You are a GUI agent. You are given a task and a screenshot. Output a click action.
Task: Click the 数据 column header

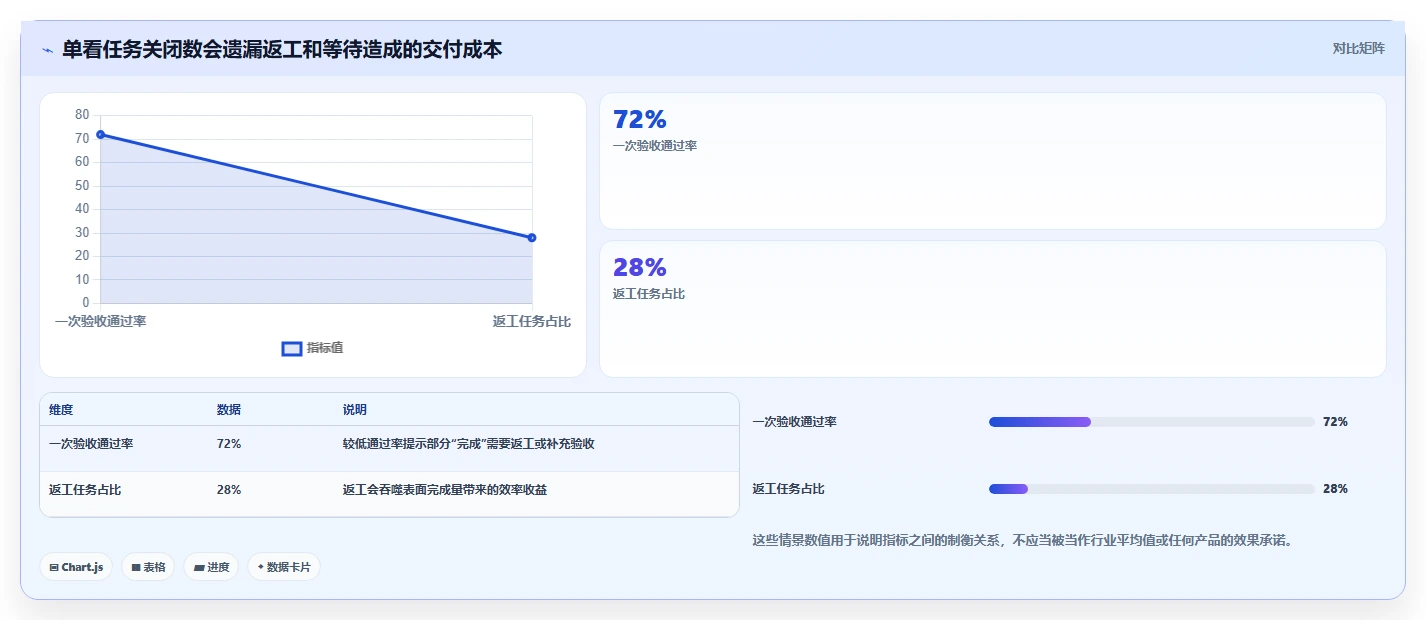click(229, 410)
